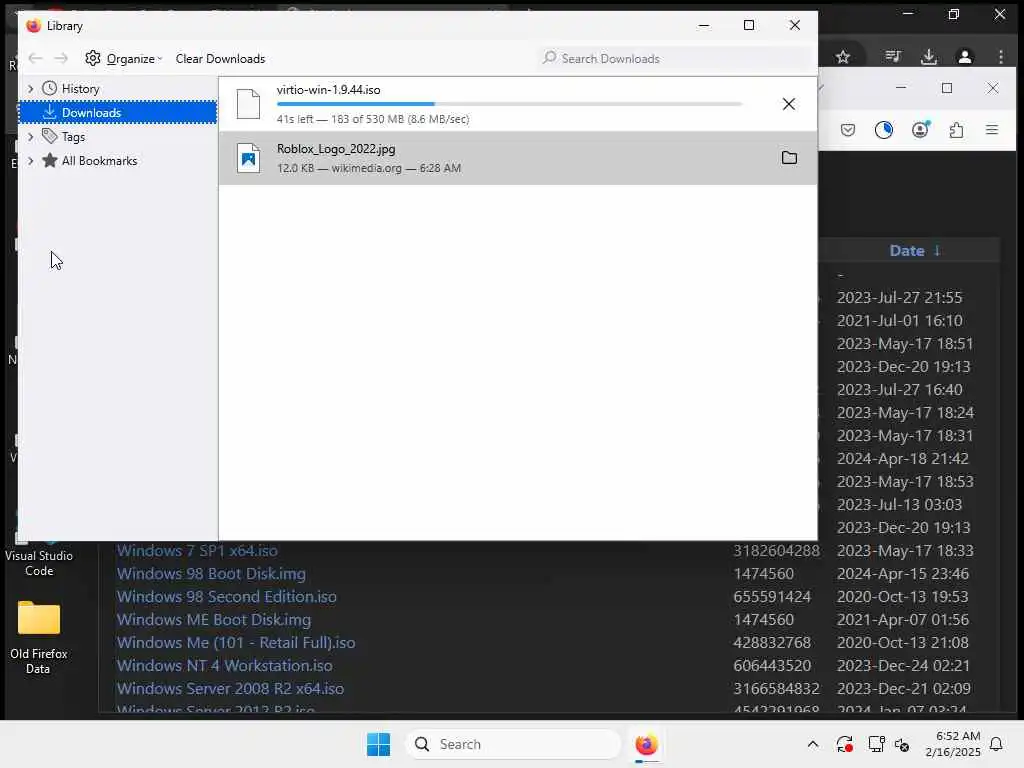The width and height of the screenshot is (1024, 768).
Task: Open Windows ME Boot Disk.img link
Action: 214,619
